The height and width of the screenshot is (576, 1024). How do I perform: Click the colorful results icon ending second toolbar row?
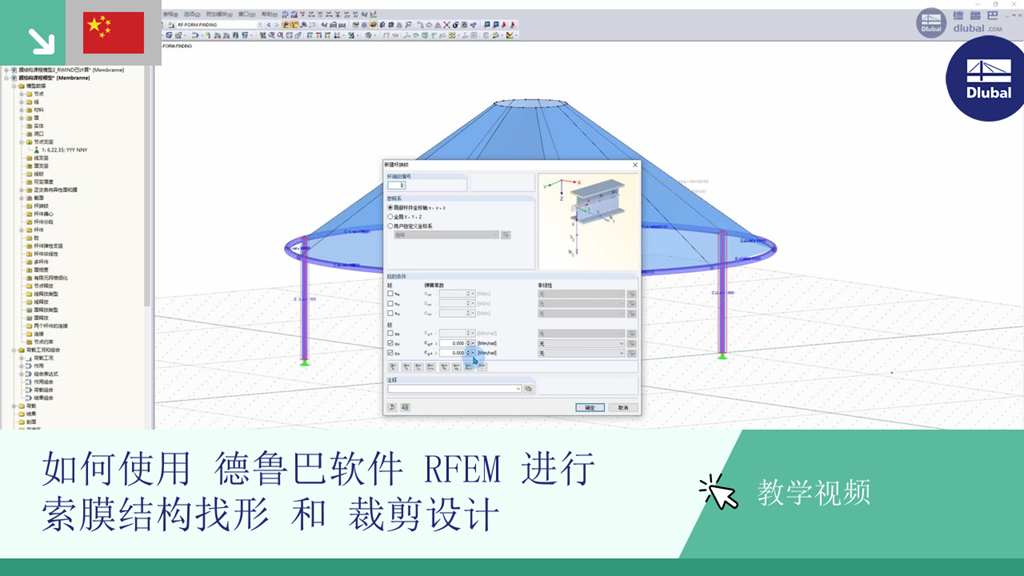click(x=510, y=35)
